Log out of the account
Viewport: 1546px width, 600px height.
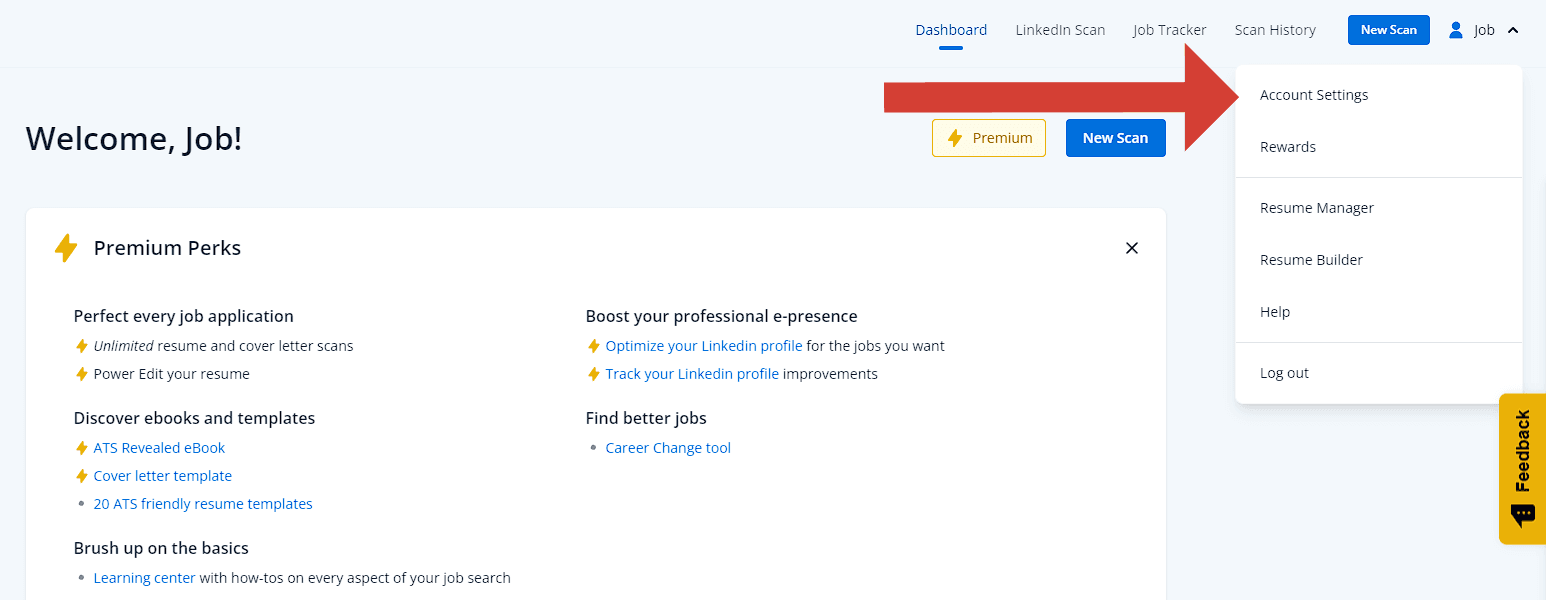(1284, 373)
